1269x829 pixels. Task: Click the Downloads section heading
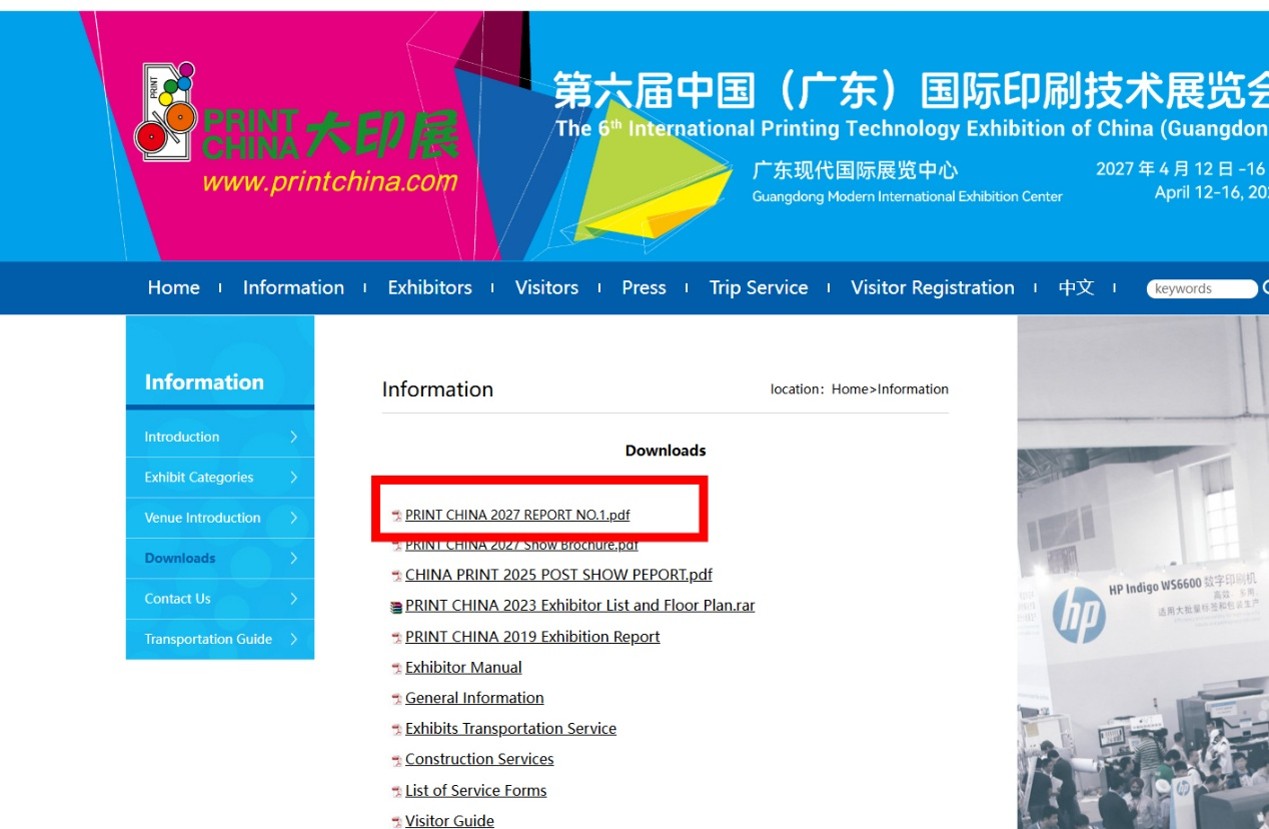[666, 451]
